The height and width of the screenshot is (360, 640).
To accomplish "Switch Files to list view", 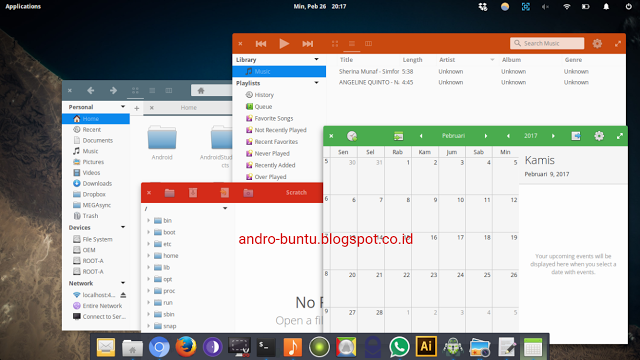I will tap(152, 90).
